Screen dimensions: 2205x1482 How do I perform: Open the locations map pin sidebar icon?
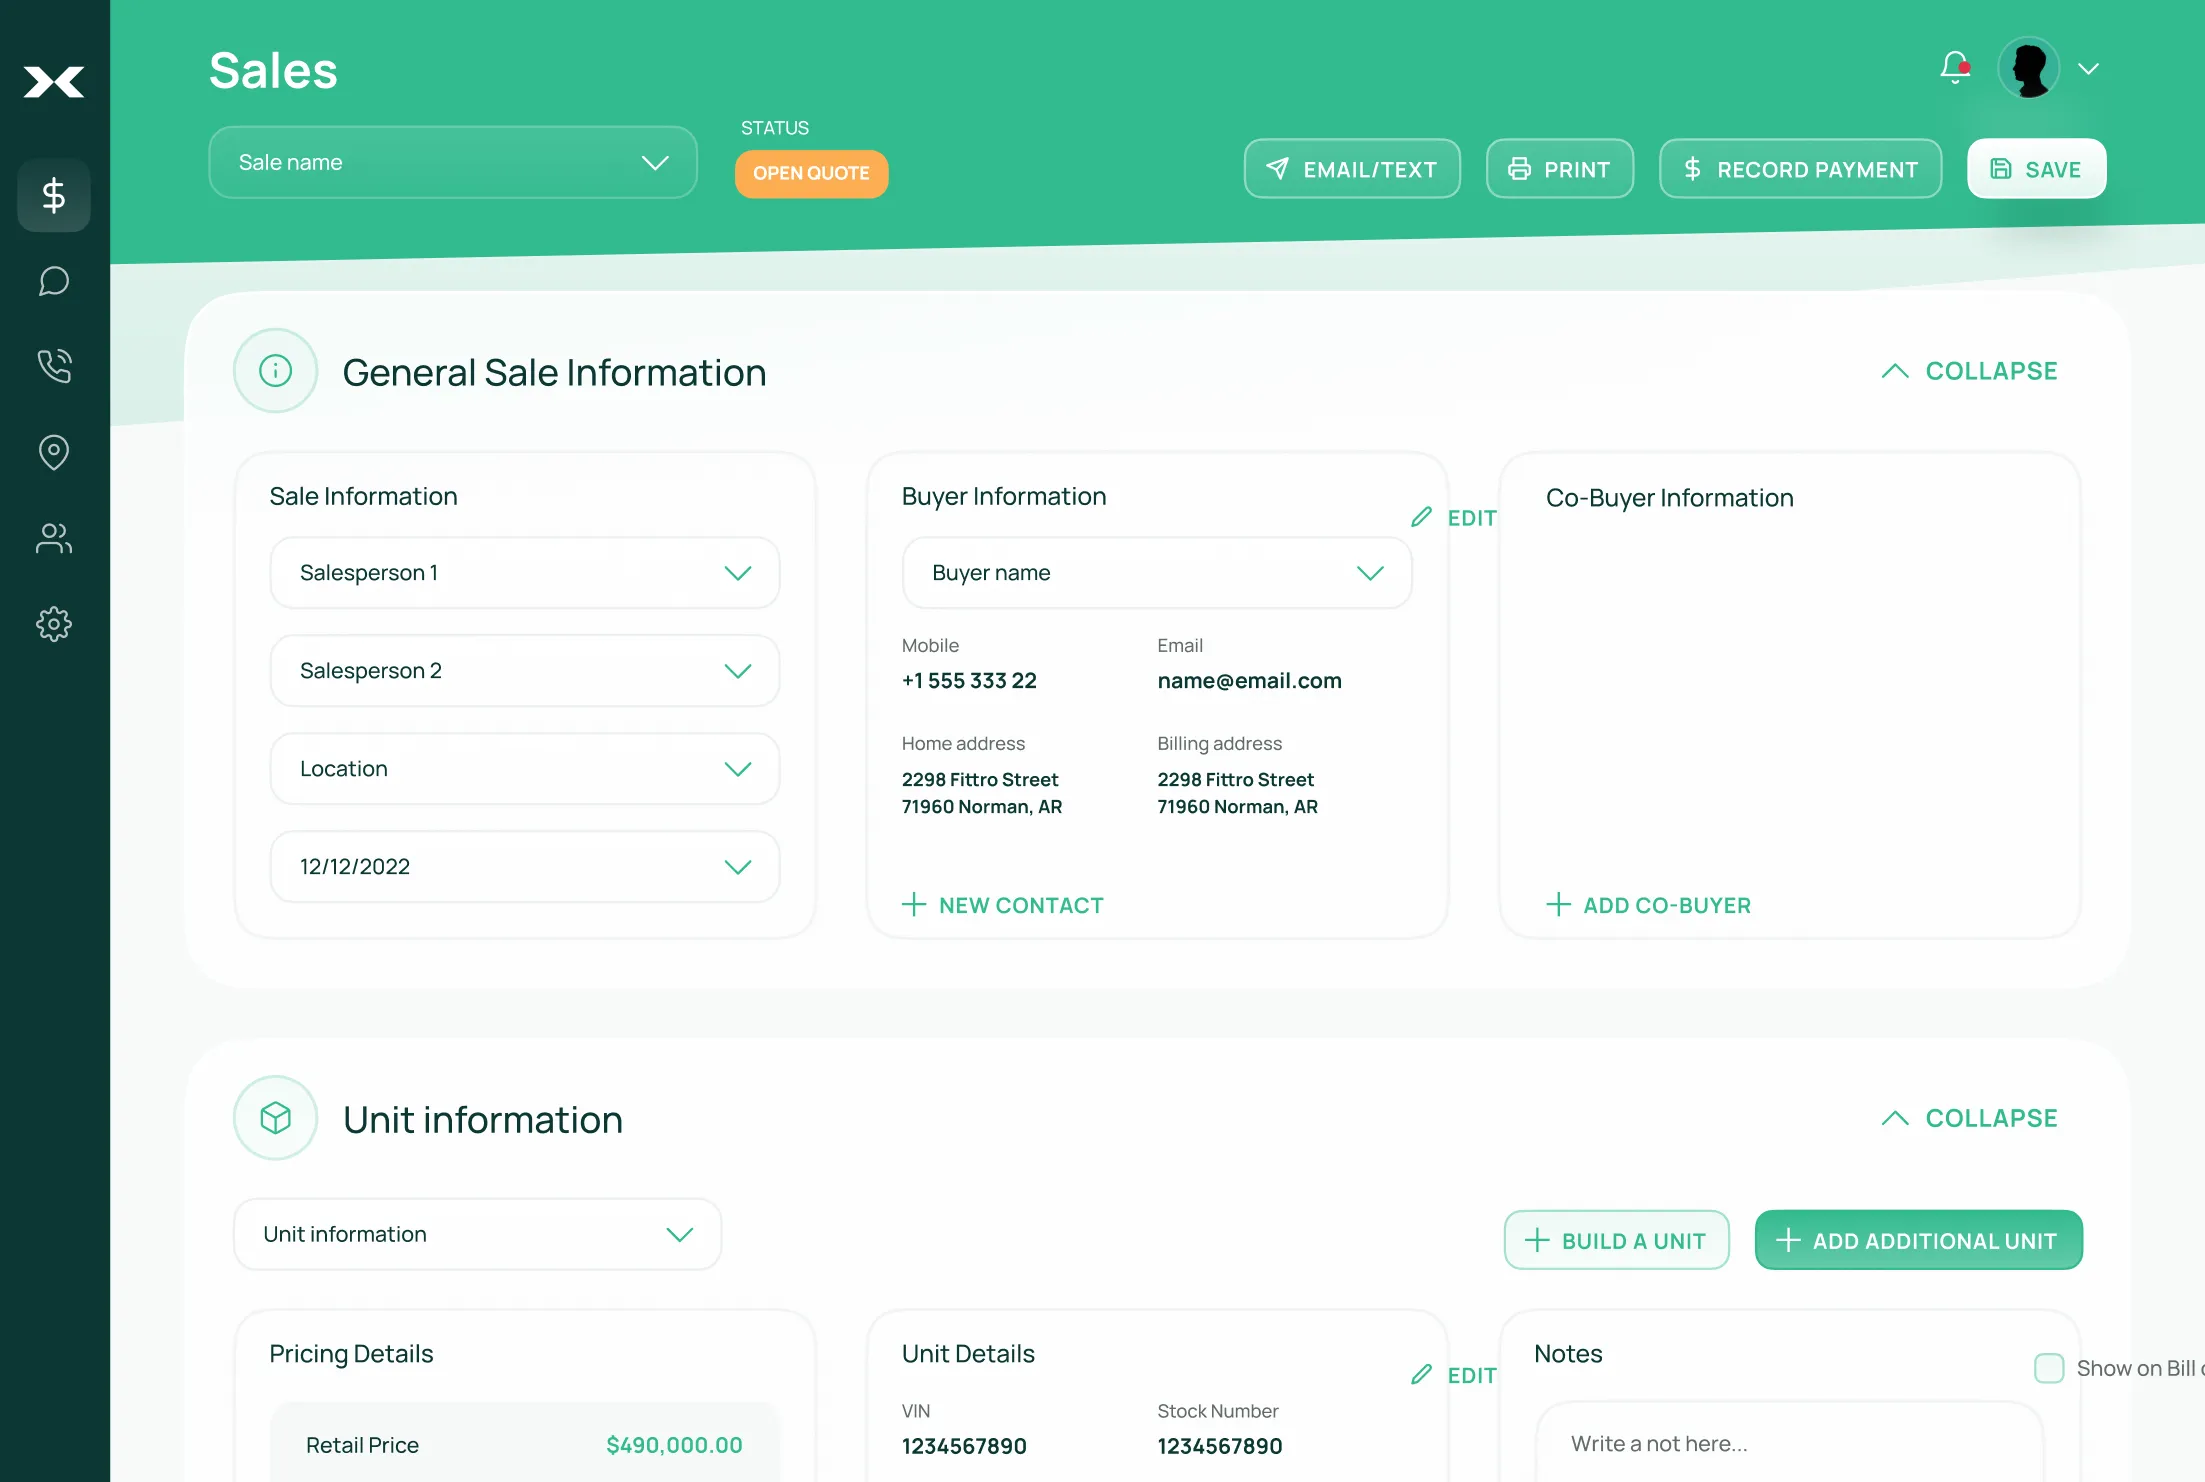(x=54, y=452)
